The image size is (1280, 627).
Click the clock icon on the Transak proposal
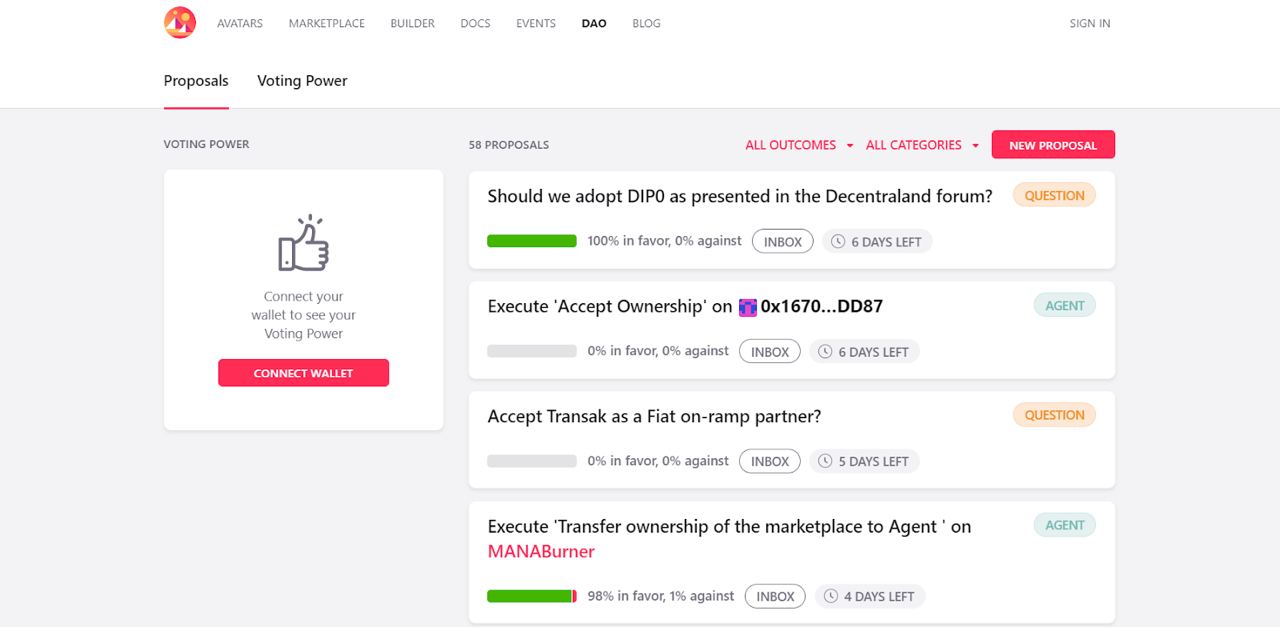coord(825,461)
